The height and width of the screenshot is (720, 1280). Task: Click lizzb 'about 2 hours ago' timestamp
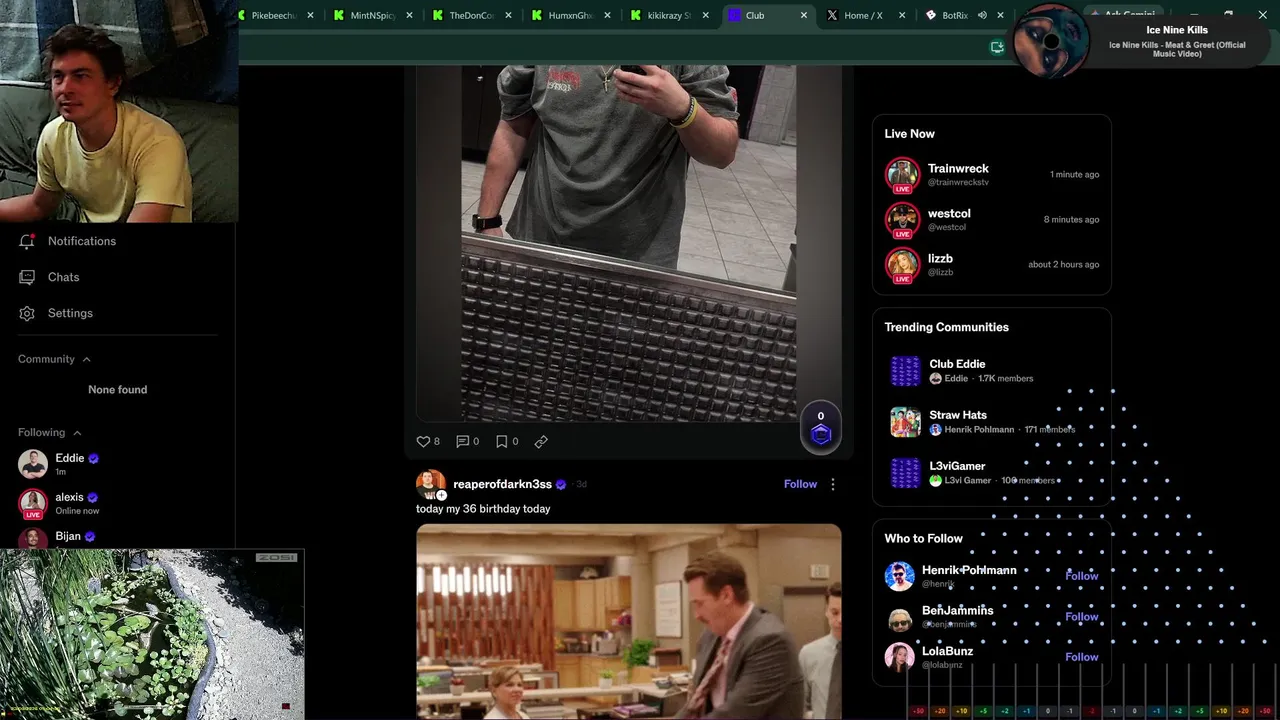click(x=1064, y=264)
